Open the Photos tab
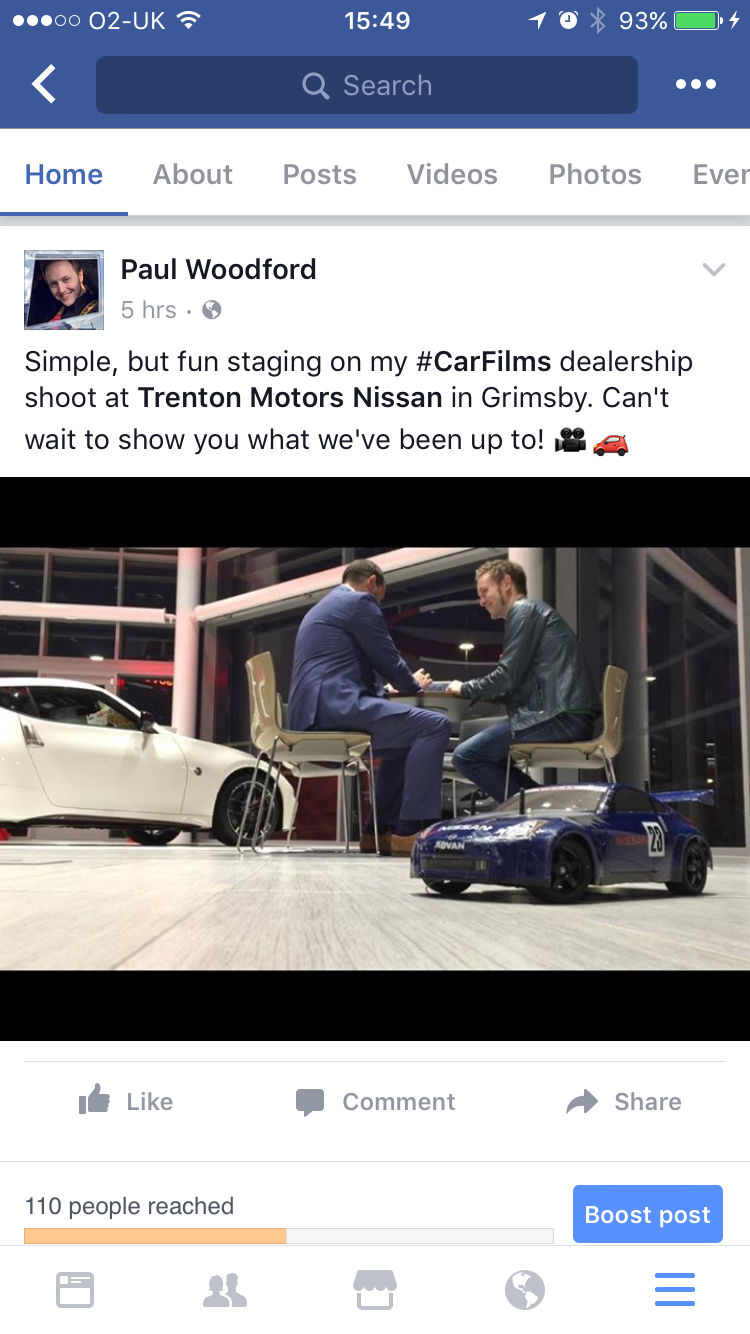 pos(595,174)
